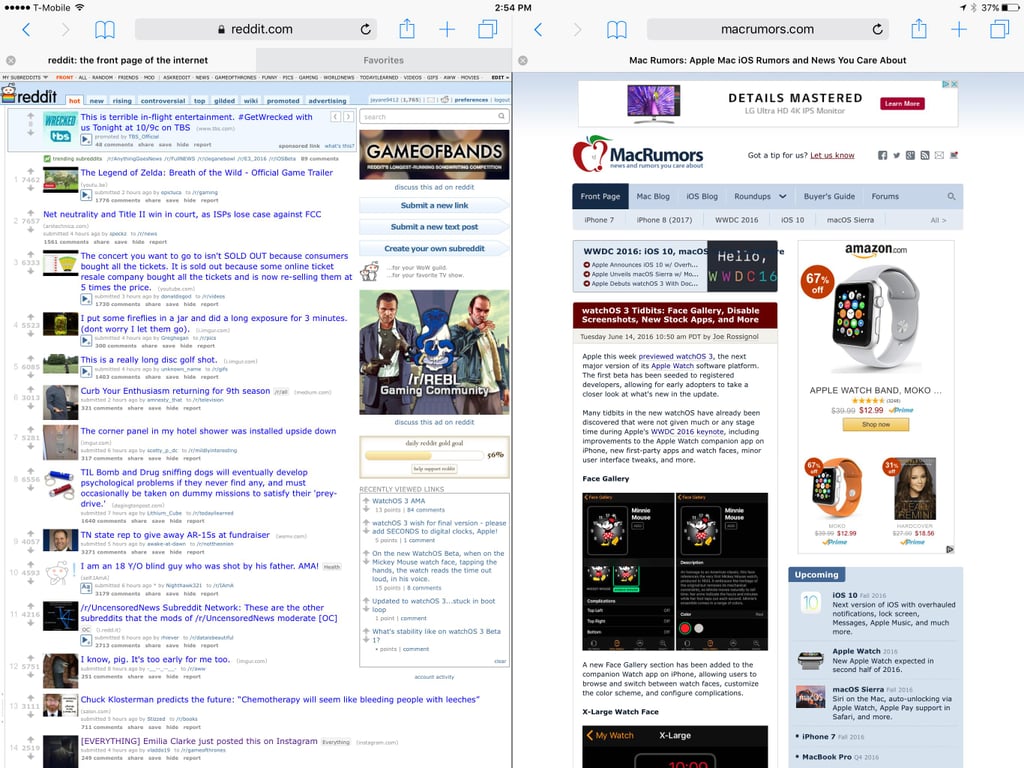Screen dimensions: 1024x768
Task: Click Submit a new text post
Action: pos(434,227)
